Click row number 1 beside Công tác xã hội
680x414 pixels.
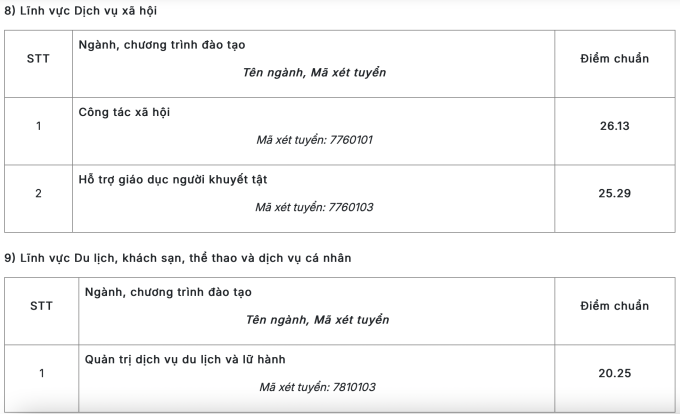pyautogui.click(x=38, y=126)
